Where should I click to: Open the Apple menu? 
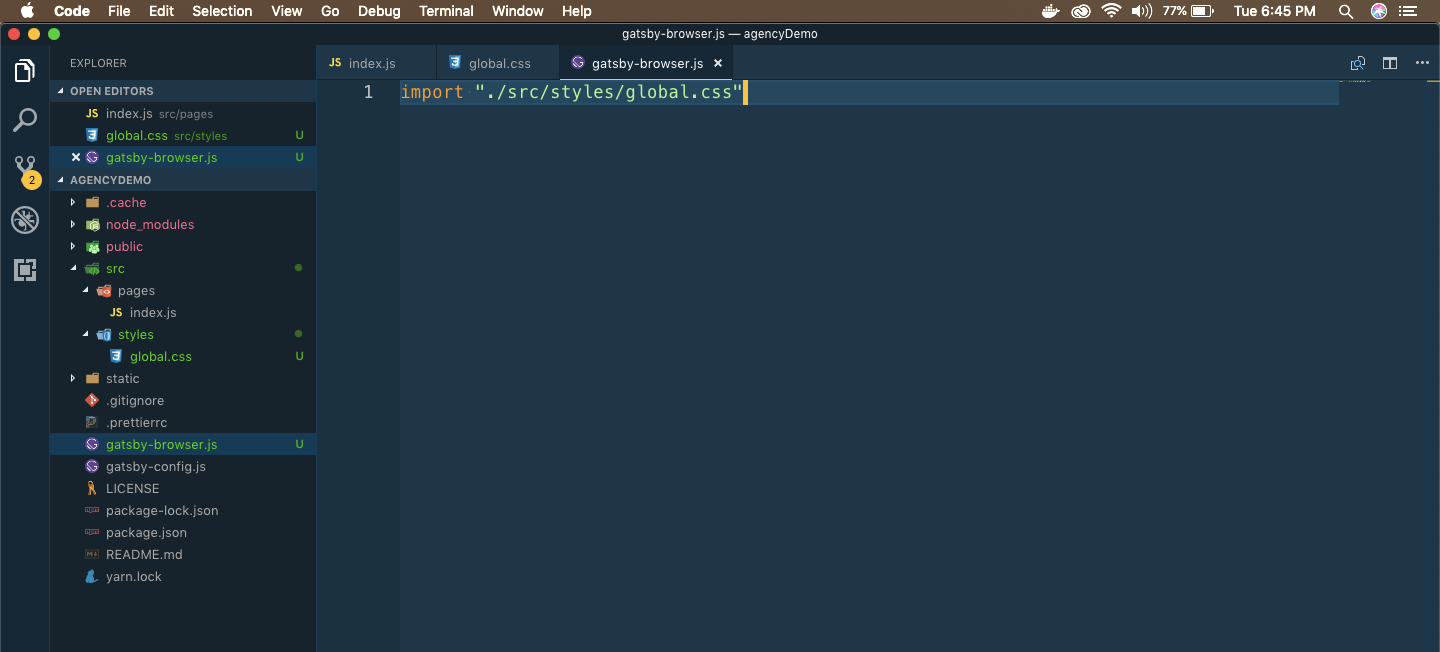(x=27, y=11)
